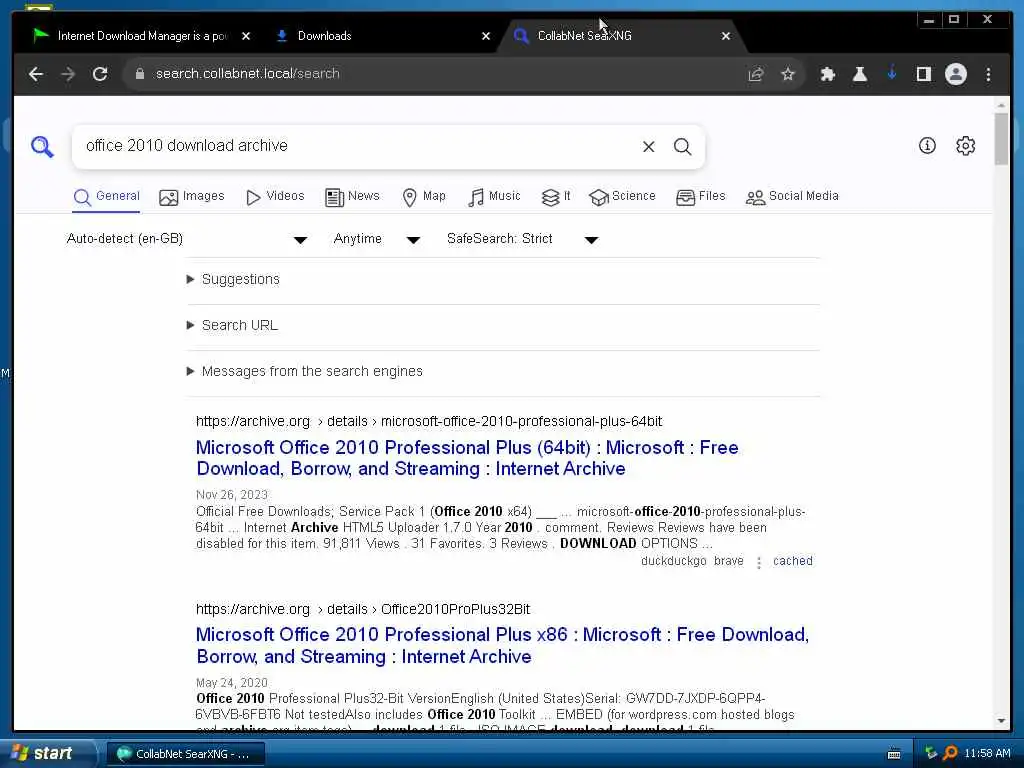The width and height of the screenshot is (1024, 768).
Task: Open the About info icon
Action: pos(927,145)
